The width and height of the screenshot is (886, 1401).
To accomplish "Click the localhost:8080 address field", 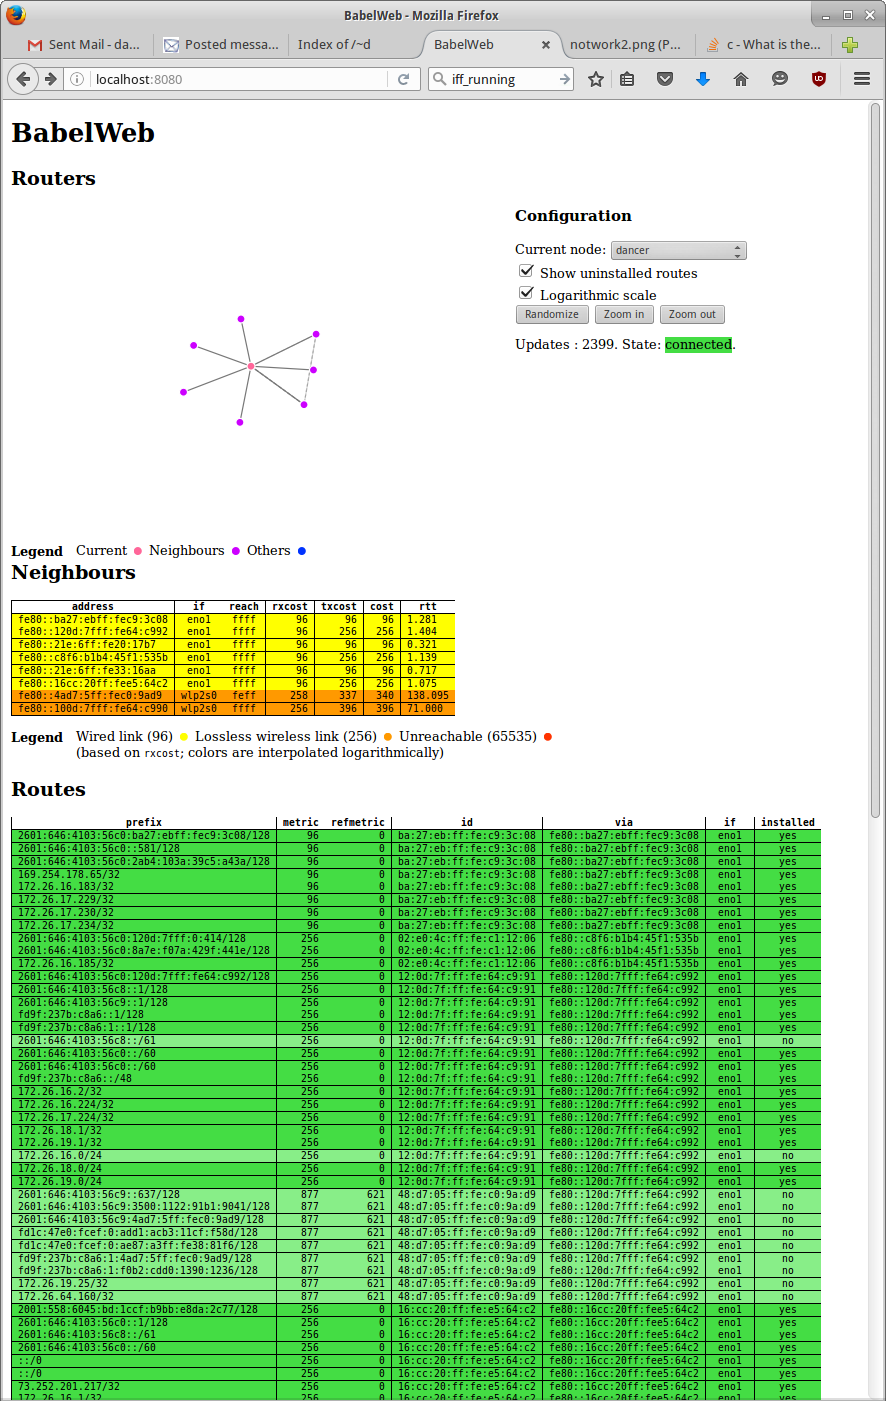I will 238,79.
